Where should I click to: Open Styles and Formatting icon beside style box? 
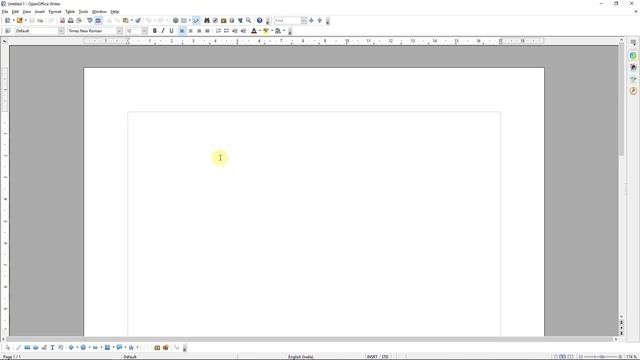click(7, 31)
